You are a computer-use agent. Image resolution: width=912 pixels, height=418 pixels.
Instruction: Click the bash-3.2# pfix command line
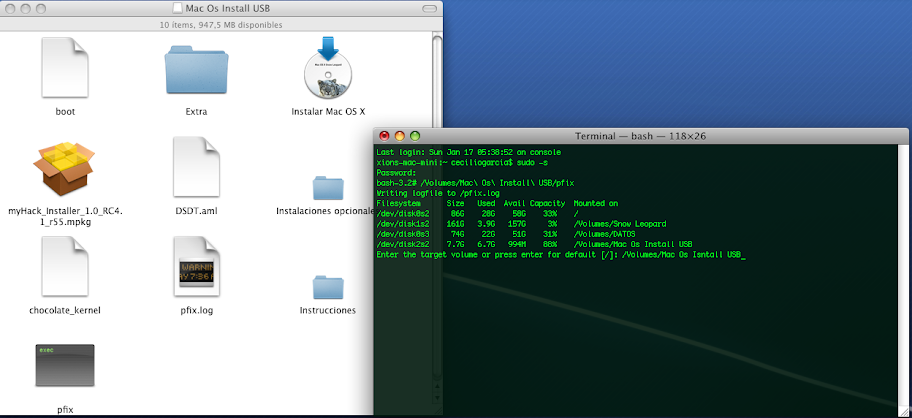coord(475,183)
